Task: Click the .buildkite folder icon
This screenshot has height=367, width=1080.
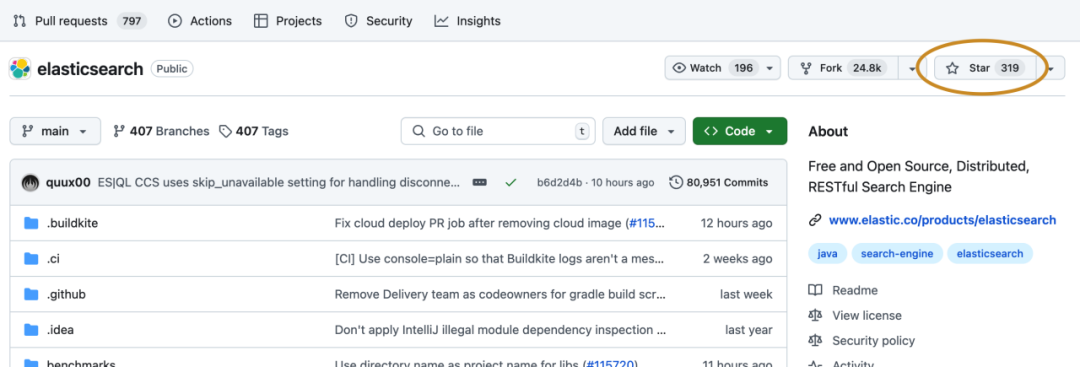Action: [31, 223]
